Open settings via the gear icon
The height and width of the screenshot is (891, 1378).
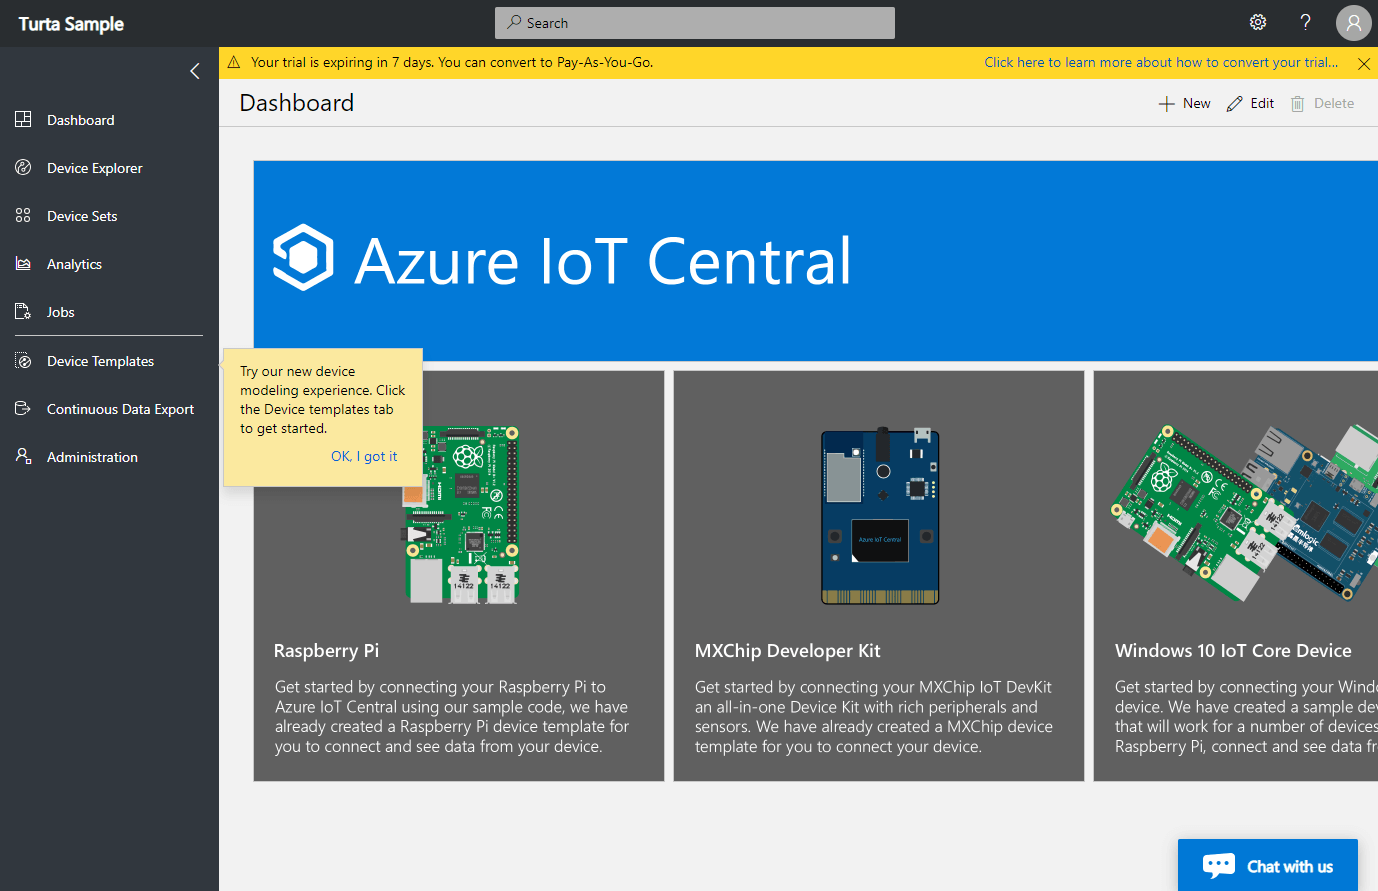1258,22
